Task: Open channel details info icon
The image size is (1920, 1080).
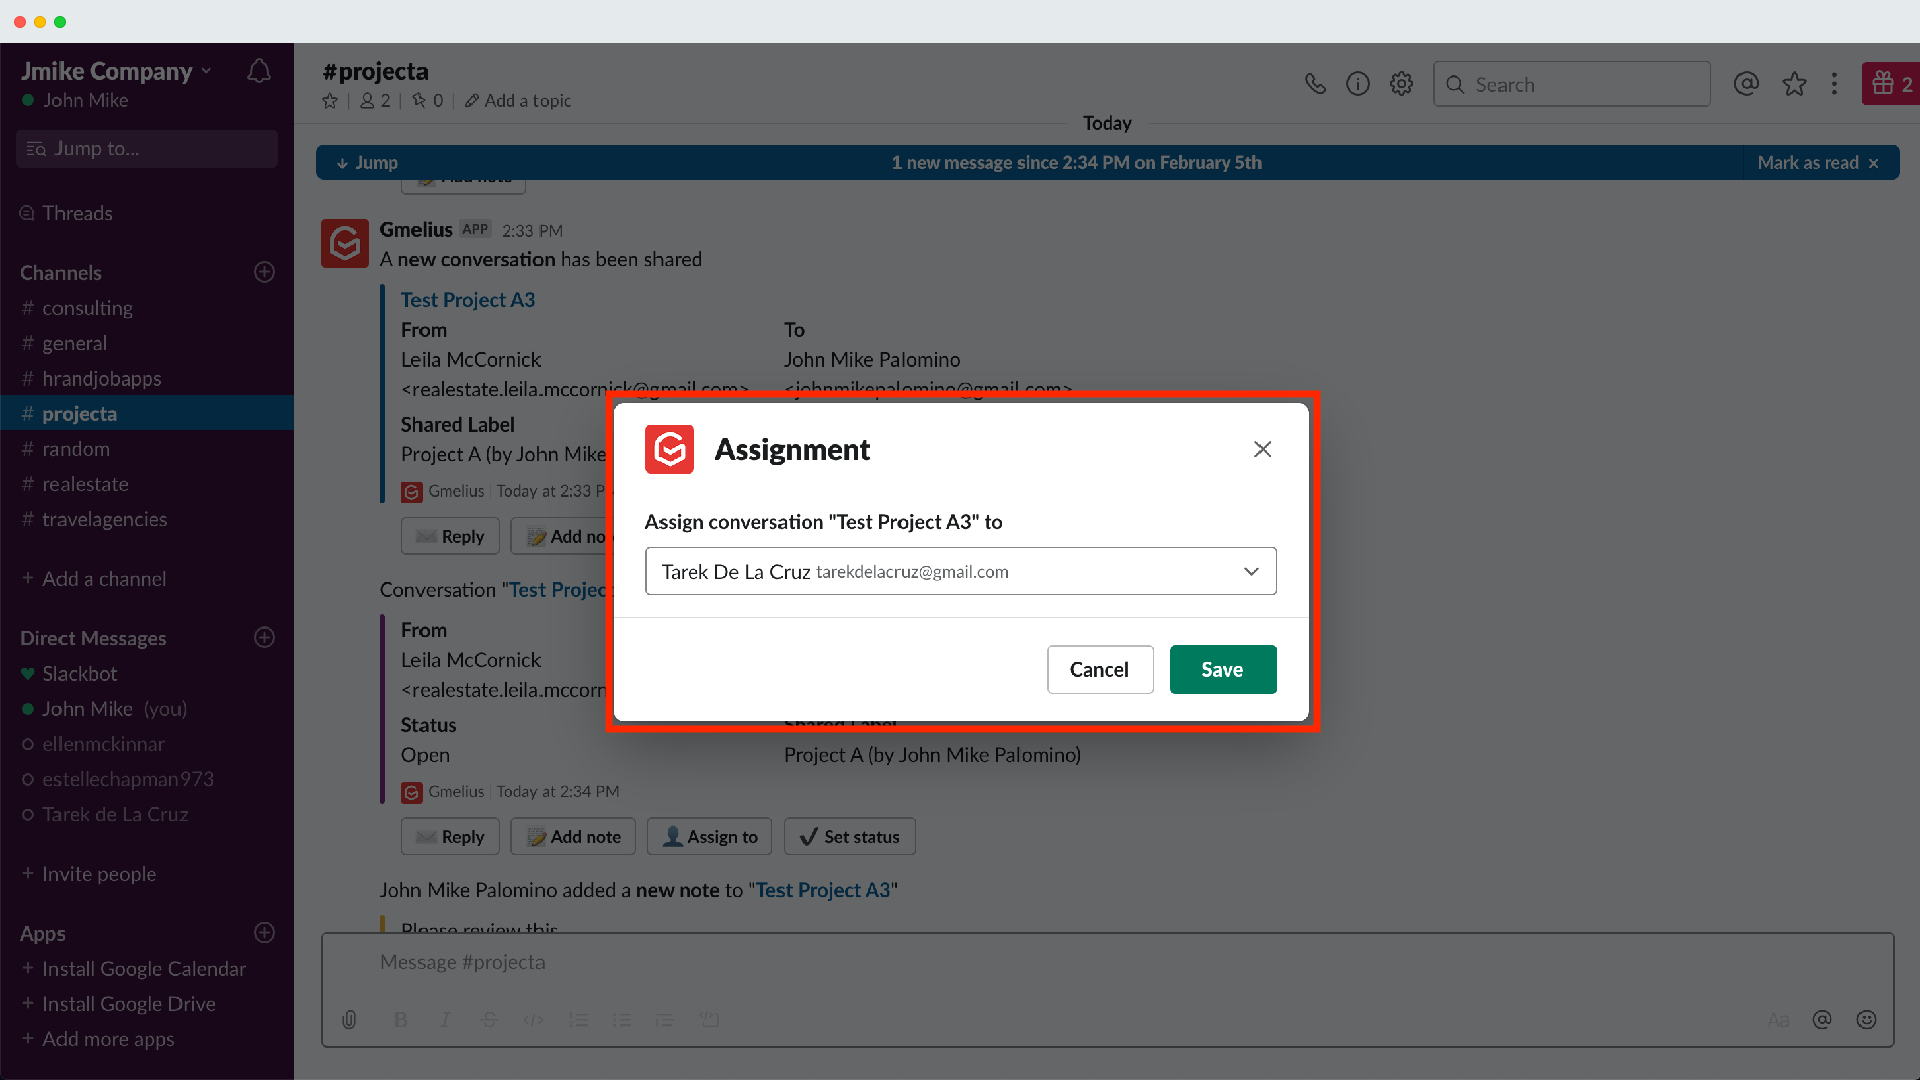Action: tap(1357, 84)
